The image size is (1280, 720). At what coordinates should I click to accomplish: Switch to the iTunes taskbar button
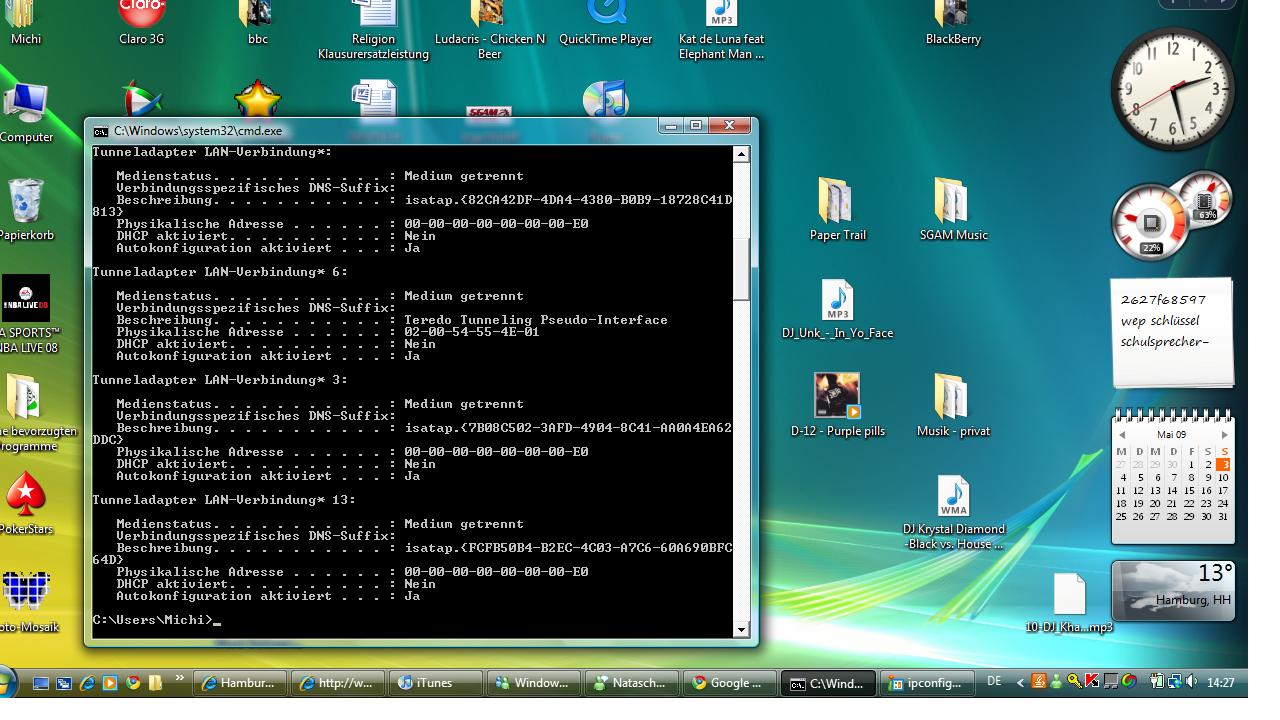(436, 683)
